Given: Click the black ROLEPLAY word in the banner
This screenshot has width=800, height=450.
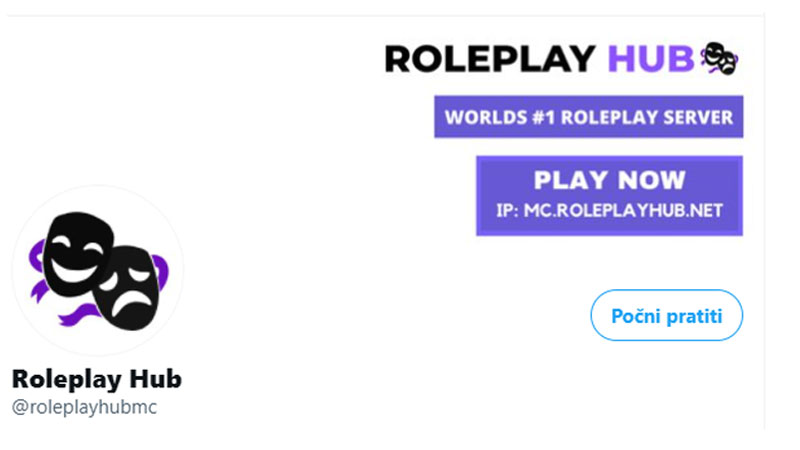Looking at the screenshot, I should click(x=490, y=59).
